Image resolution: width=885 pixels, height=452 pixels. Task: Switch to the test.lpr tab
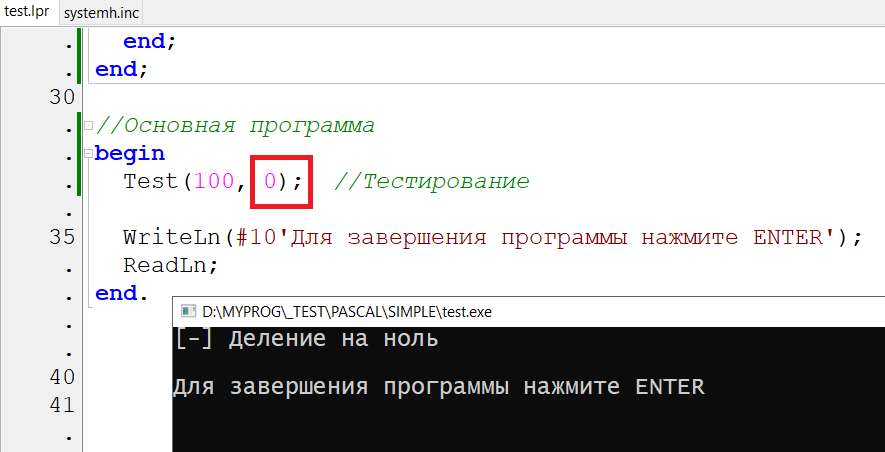click(29, 12)
